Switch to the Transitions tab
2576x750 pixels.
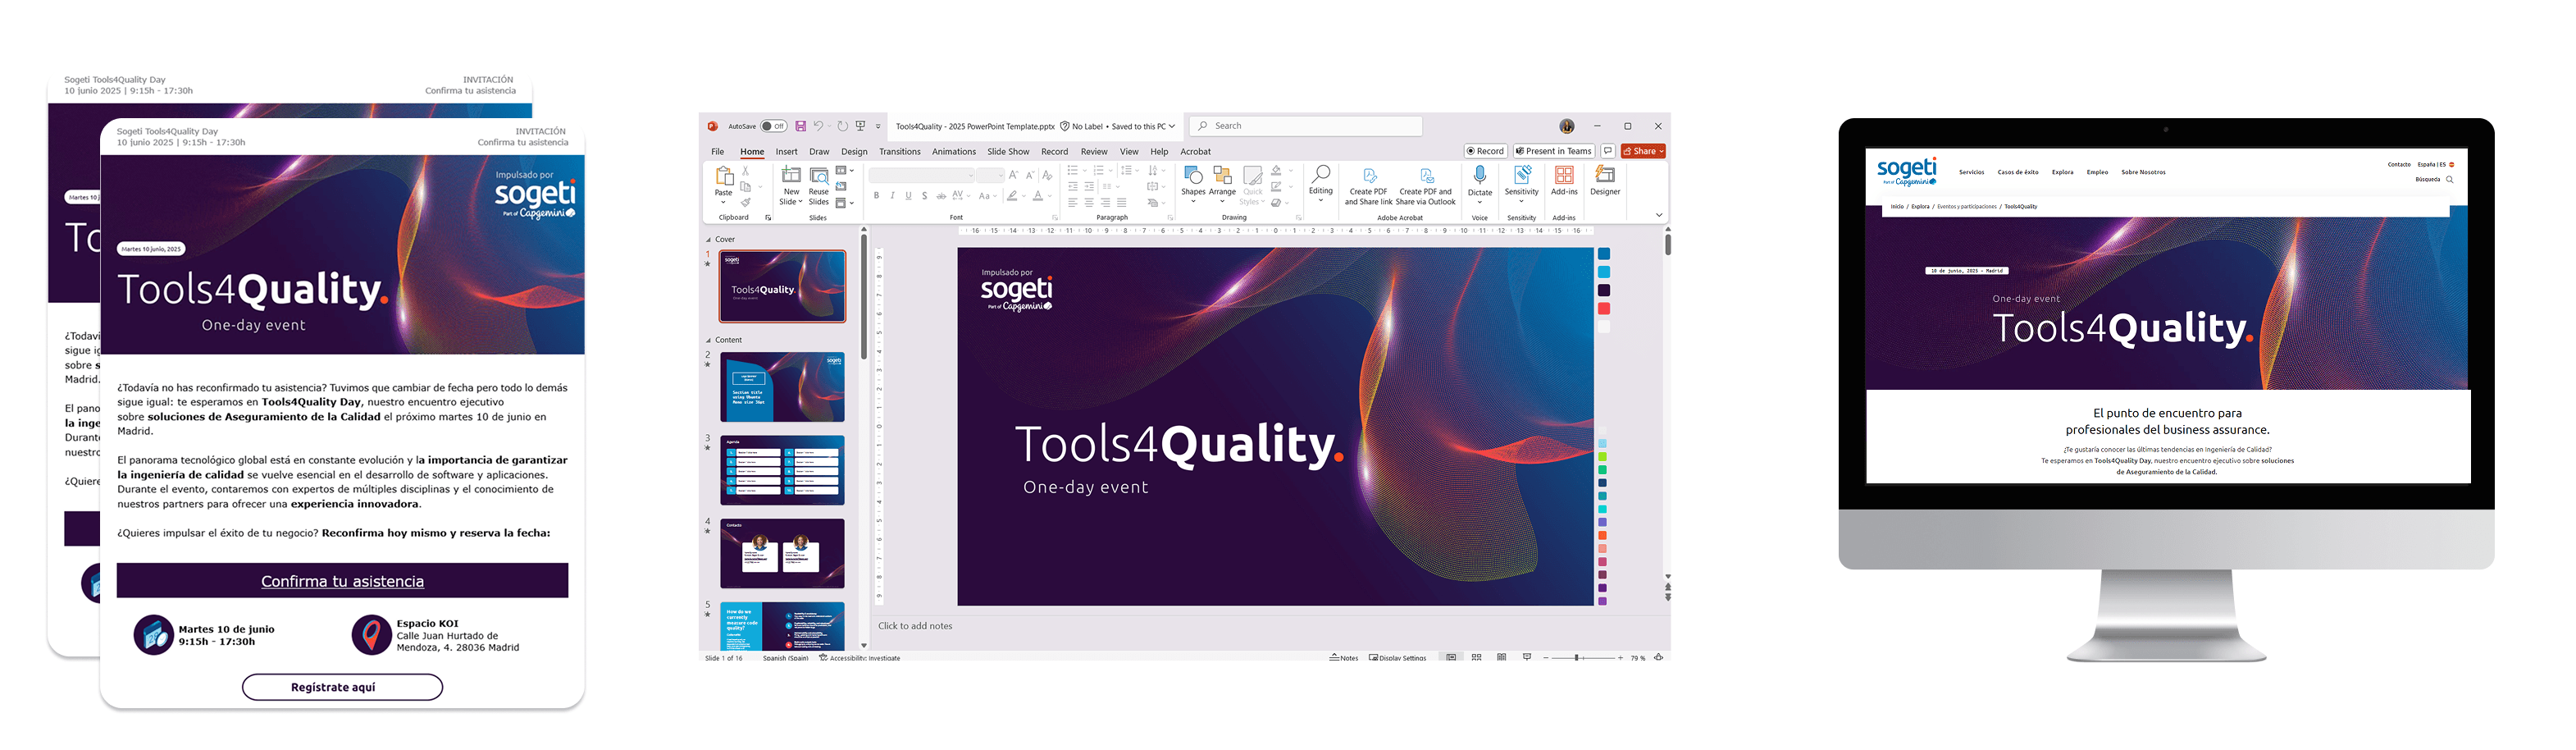[900, 152]
